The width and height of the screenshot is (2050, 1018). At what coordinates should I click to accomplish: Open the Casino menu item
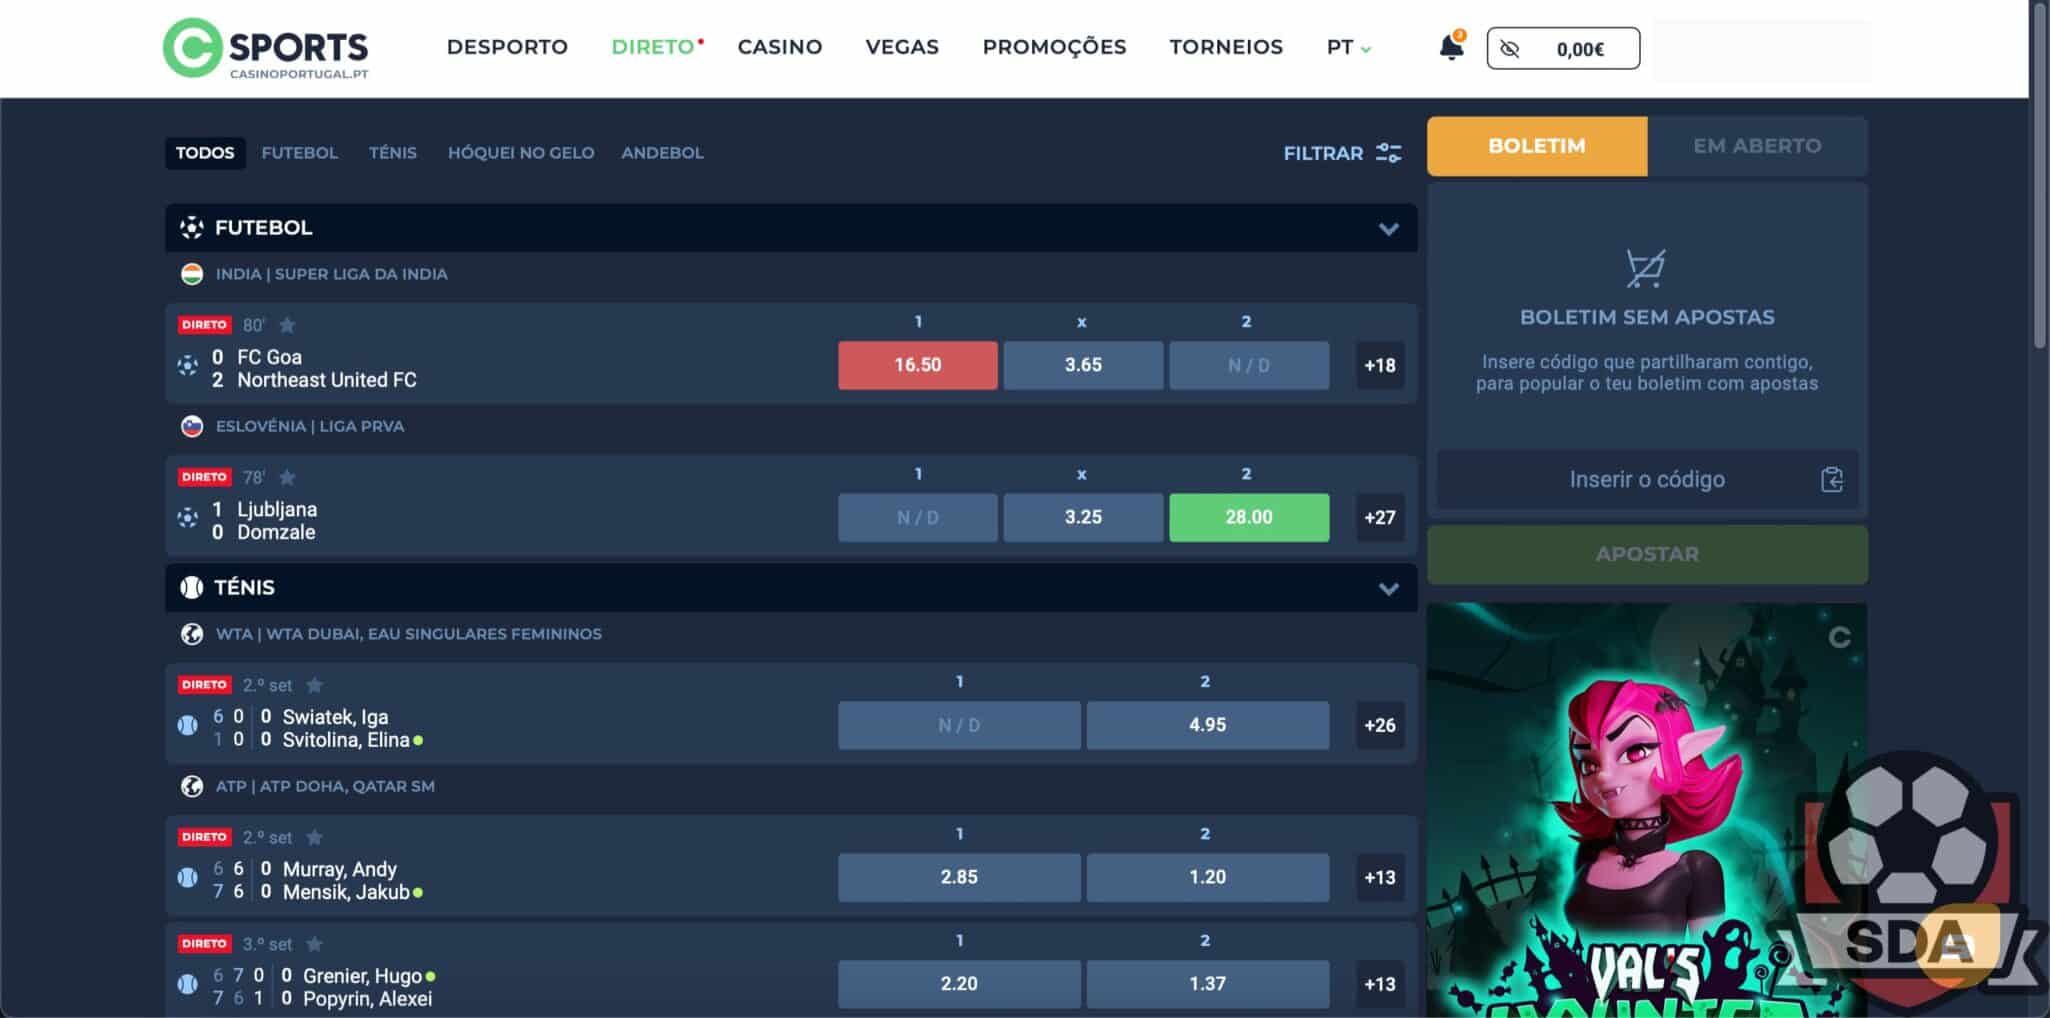pyautogui.click(x=779, y=47)
